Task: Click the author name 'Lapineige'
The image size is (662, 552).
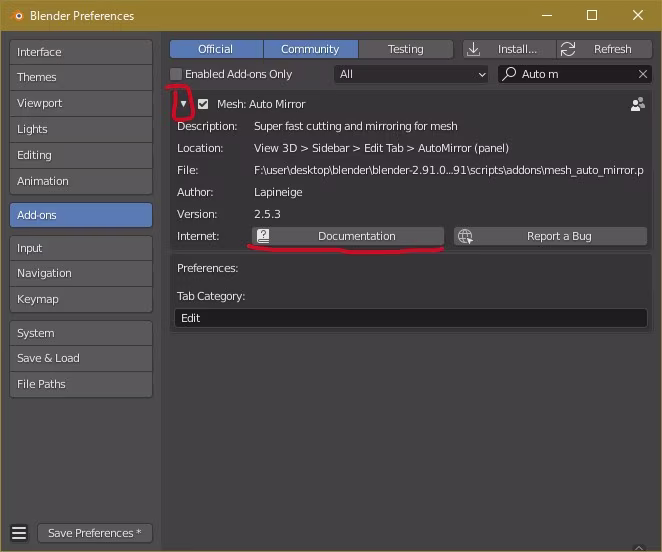Action: tap(278, 192)
